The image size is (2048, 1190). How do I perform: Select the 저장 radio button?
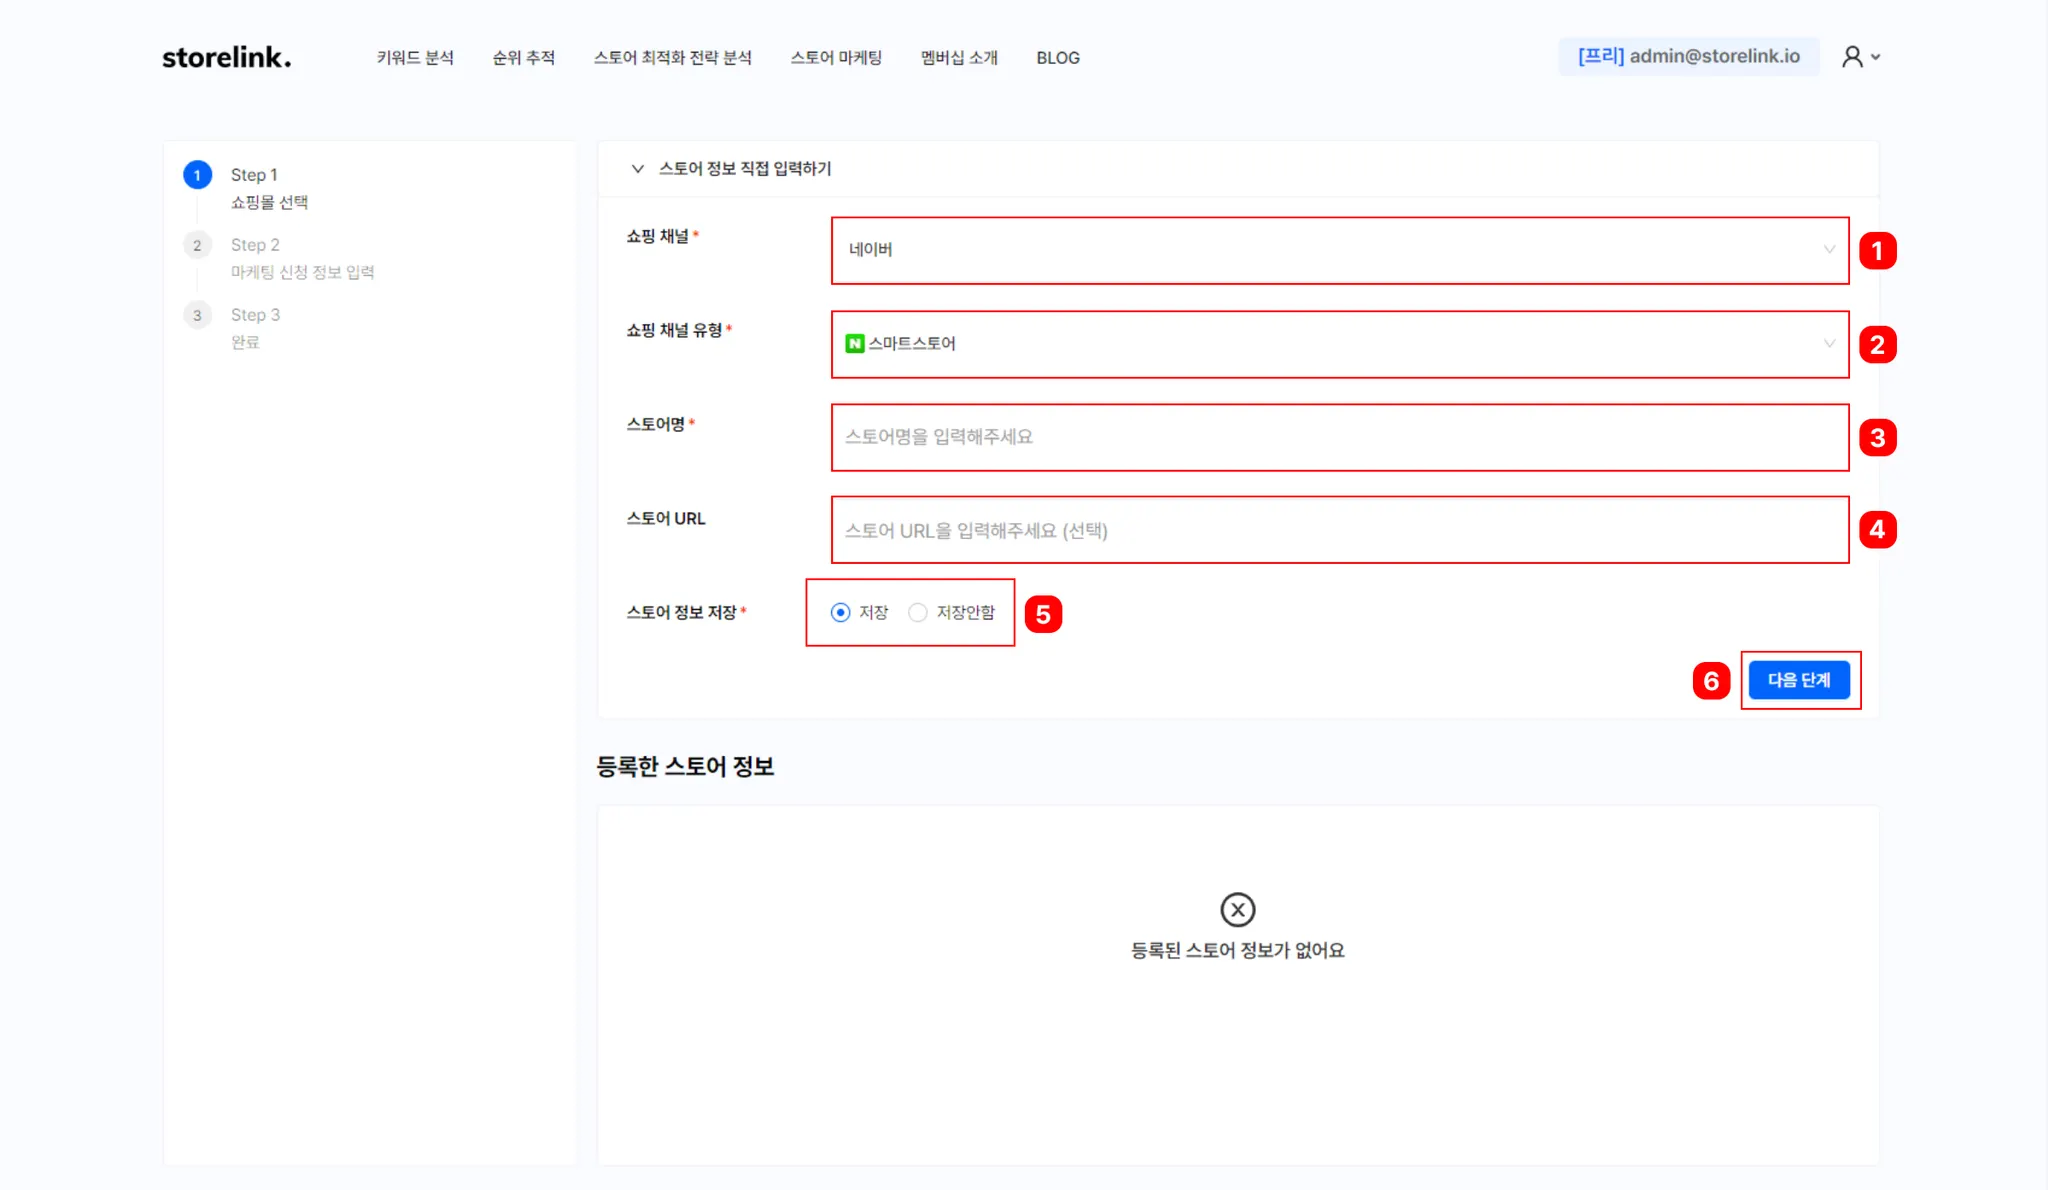(840, 612)
